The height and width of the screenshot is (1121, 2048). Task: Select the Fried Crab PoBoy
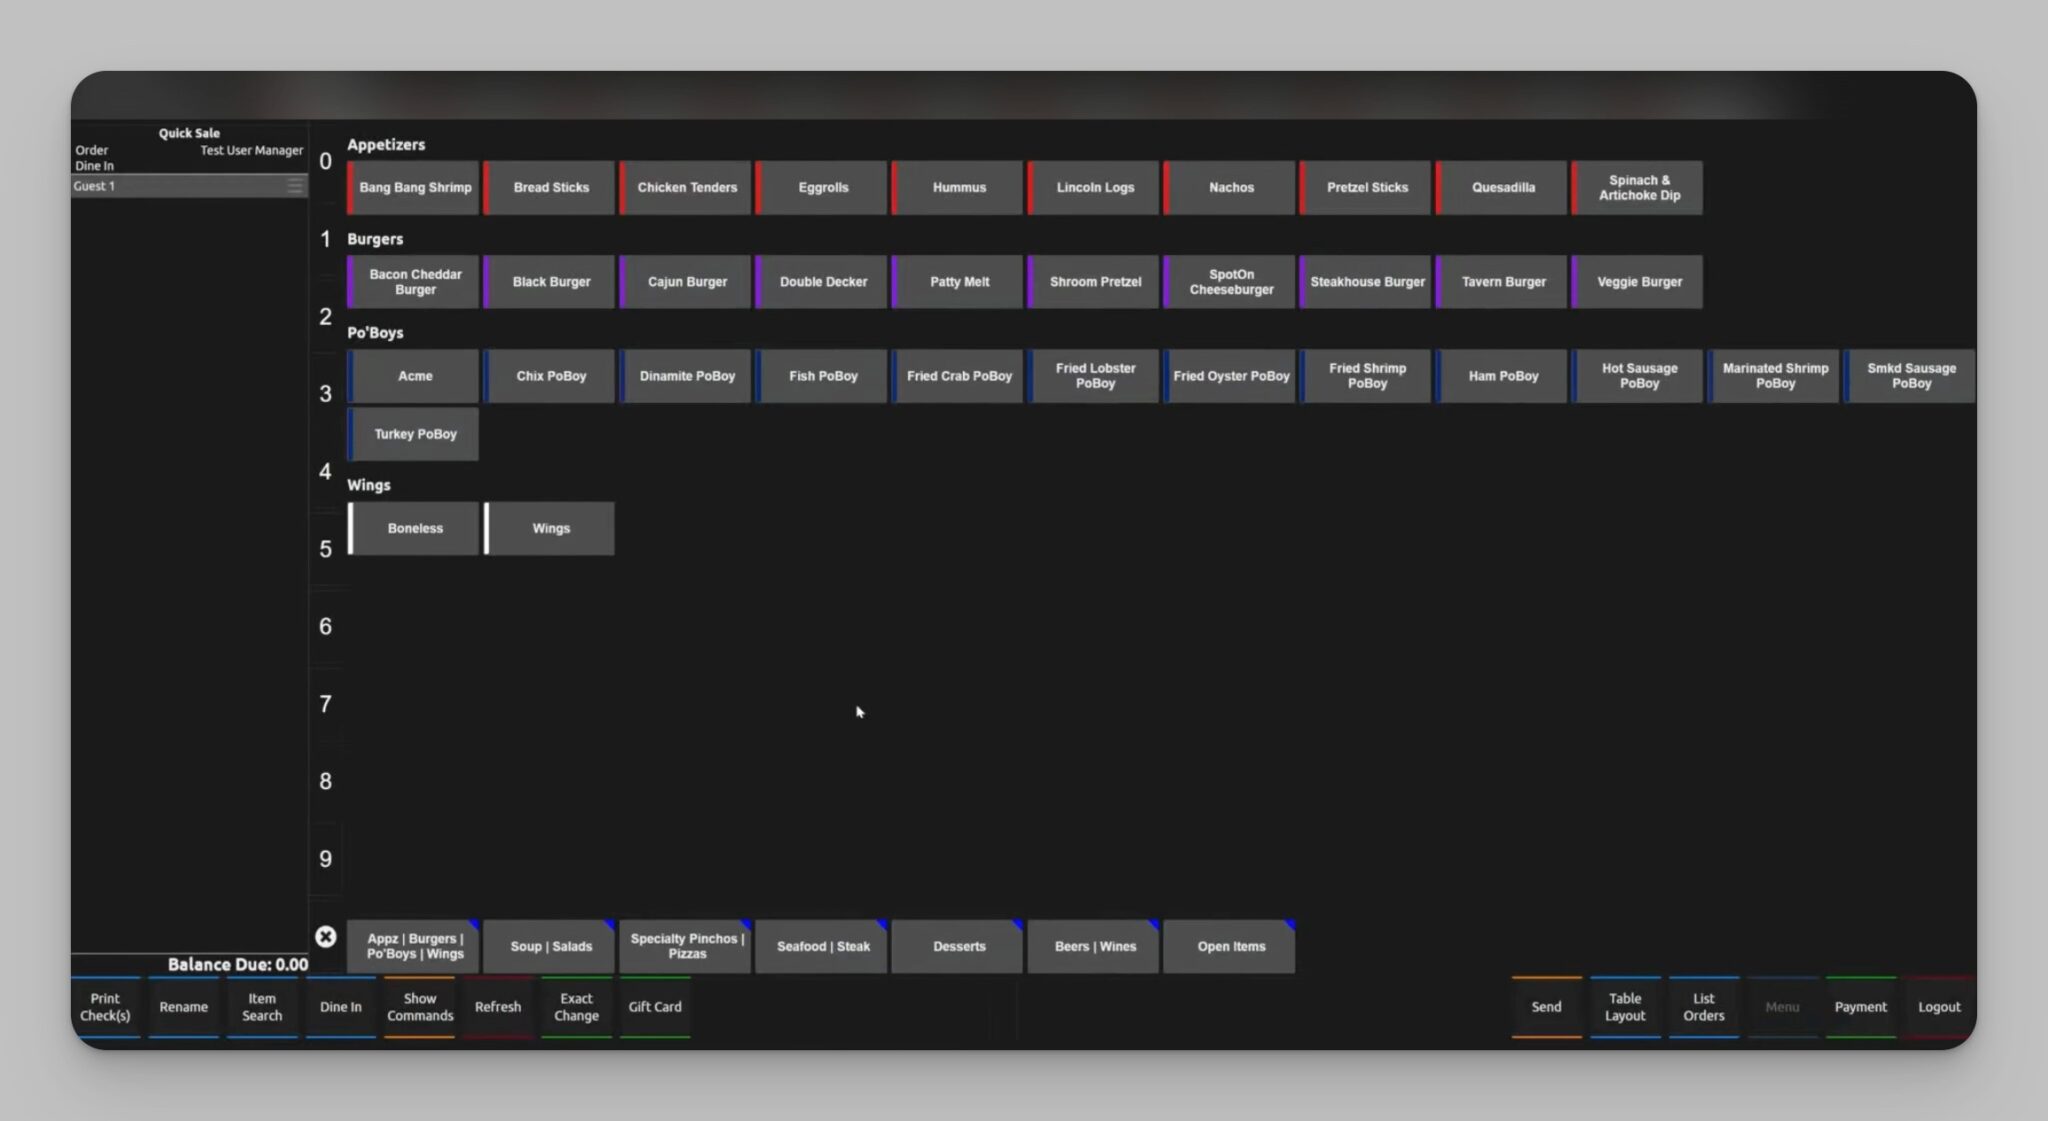coord(957,376)
